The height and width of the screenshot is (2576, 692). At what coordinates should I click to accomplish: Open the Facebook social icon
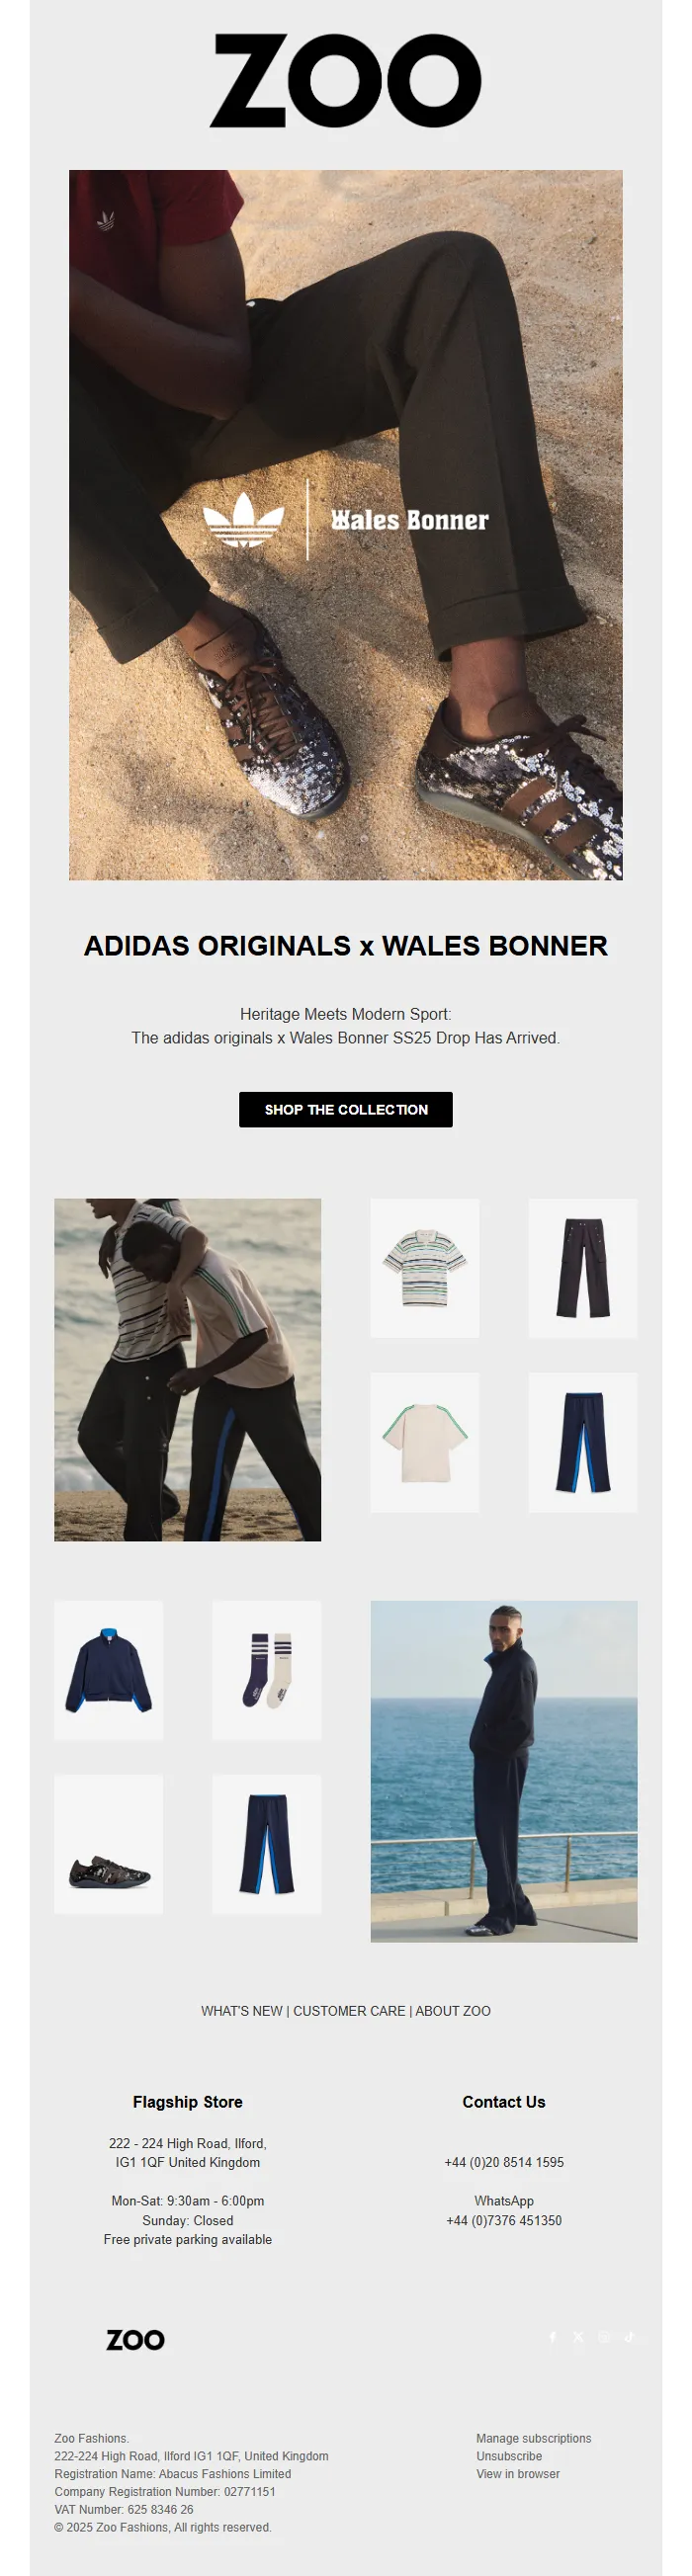pos(552,2337)
